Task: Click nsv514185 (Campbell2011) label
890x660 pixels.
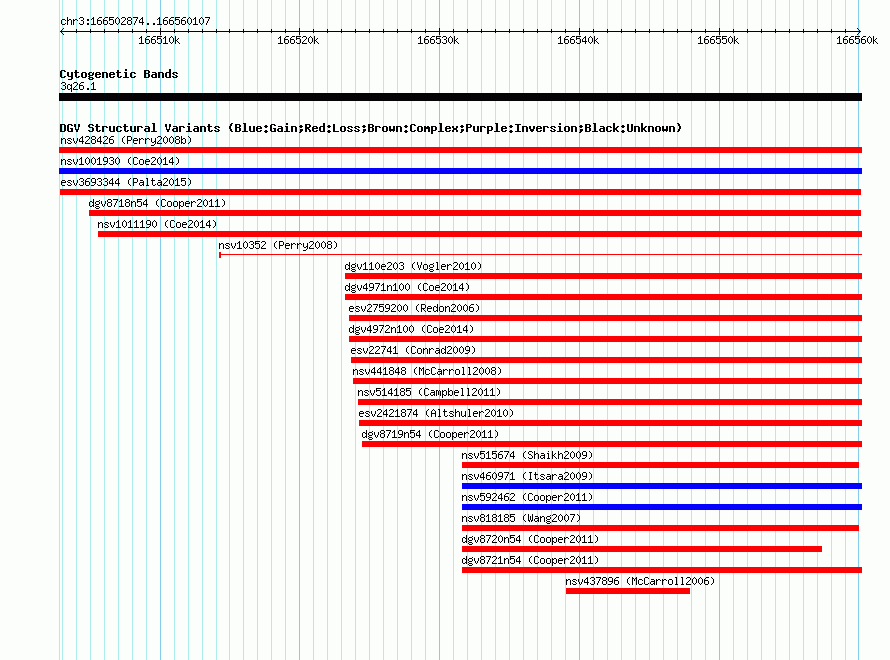Action: [x=429, y=392]
